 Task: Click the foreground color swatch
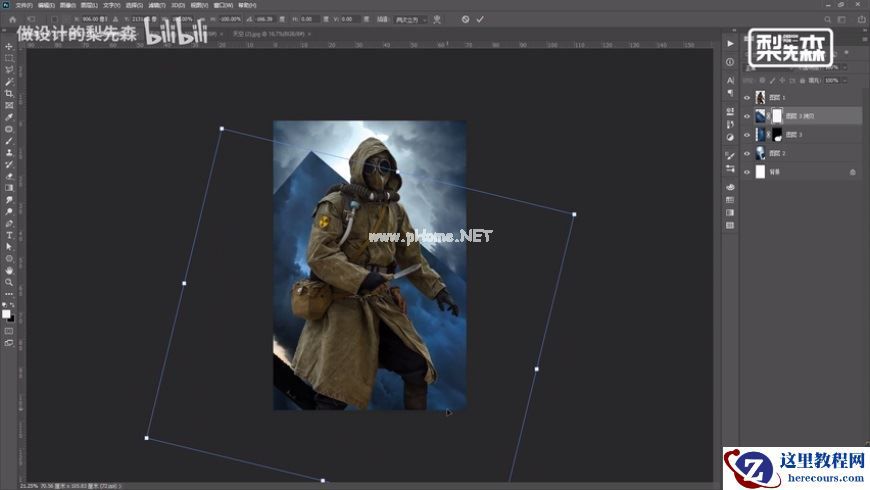coord(6,314)
